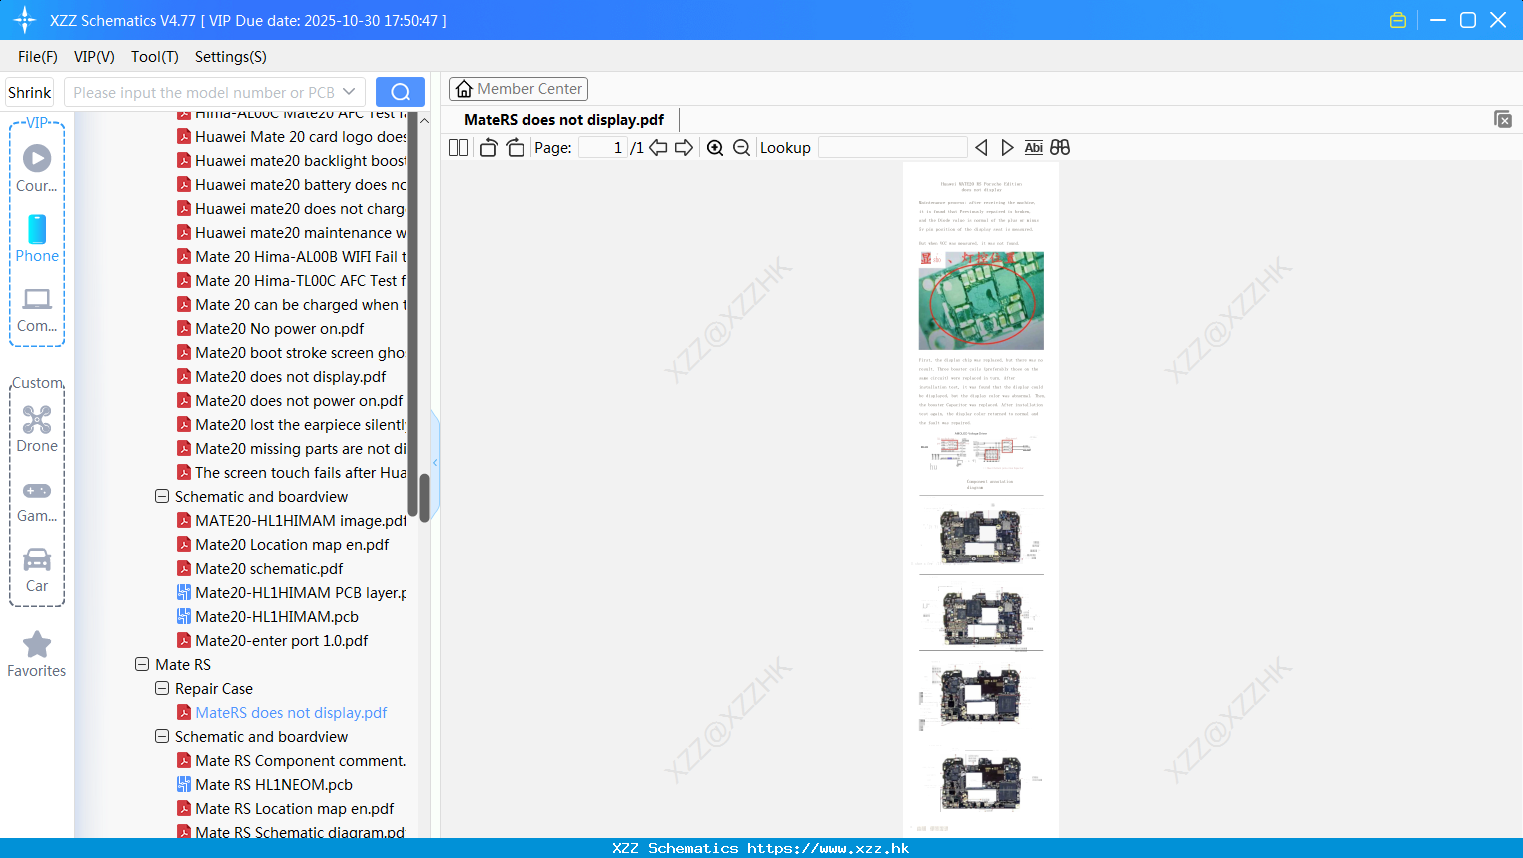Toggle two-page view icon

coord(458,147)
